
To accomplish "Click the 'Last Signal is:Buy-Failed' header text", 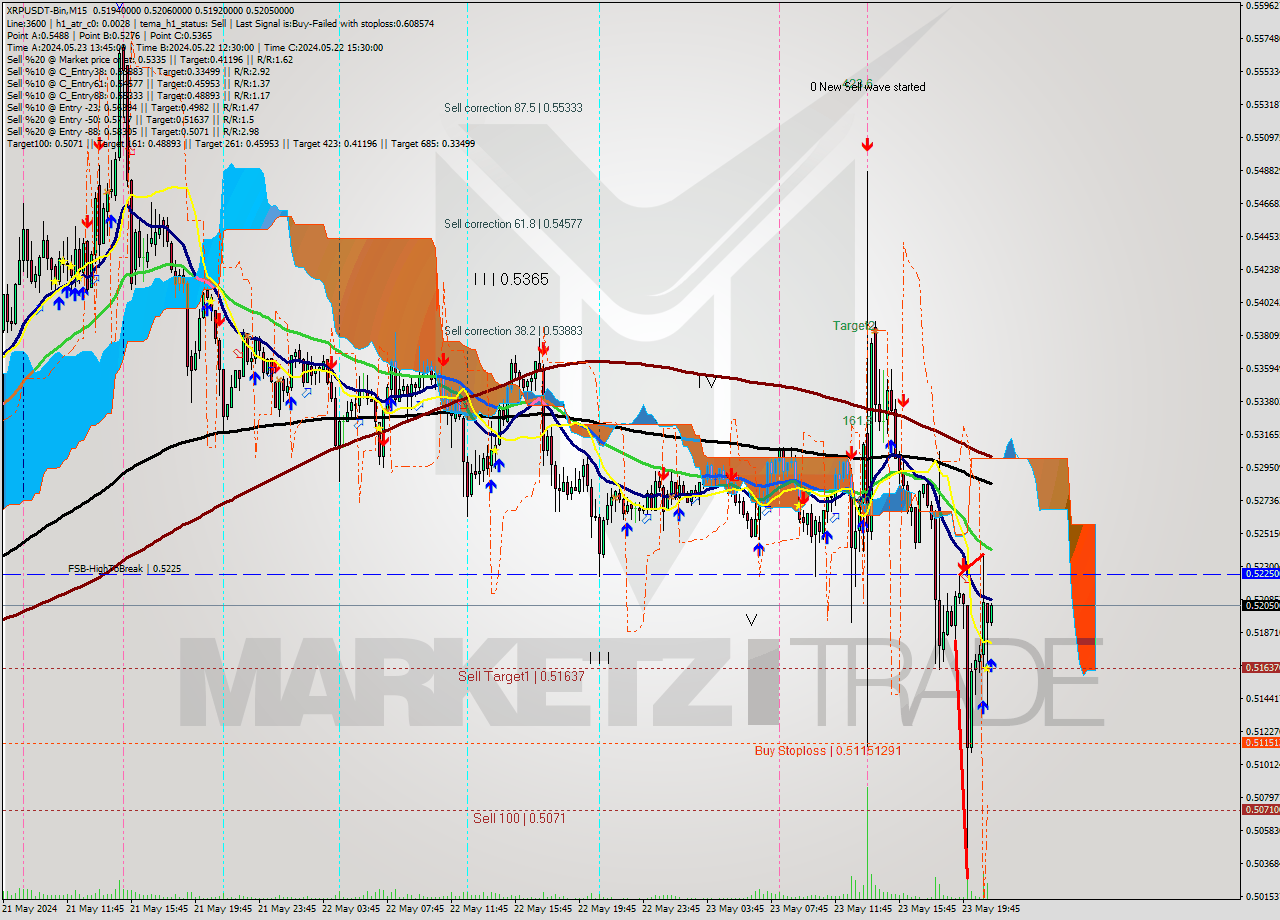I will click(287, 23).
